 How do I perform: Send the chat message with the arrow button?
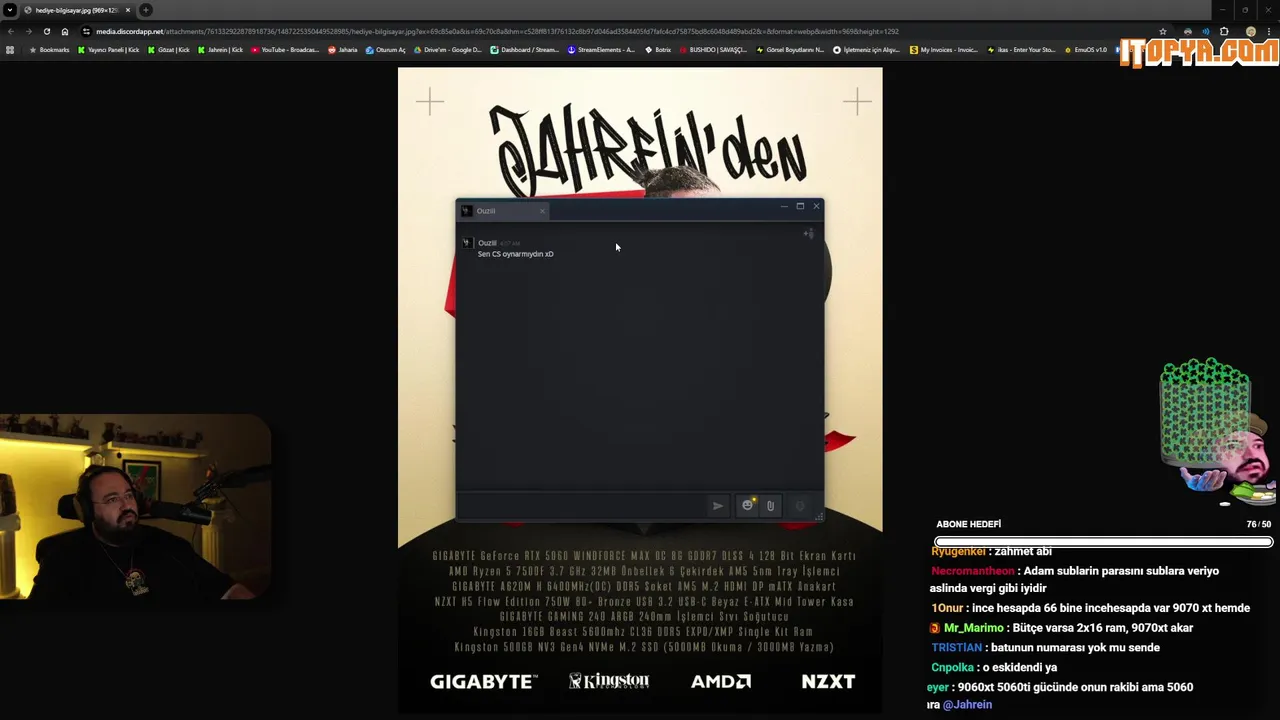point(717,506)
